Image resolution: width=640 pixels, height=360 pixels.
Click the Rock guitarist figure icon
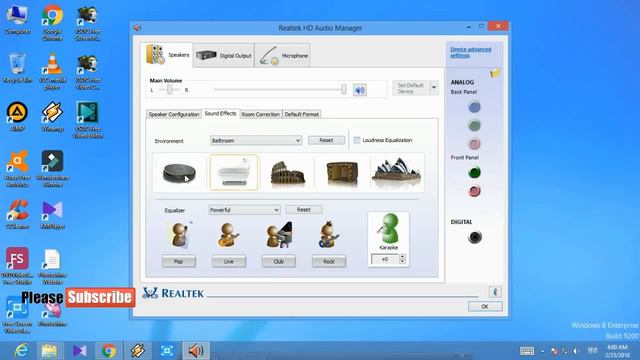pyautogui.click(x=329, y=235)
